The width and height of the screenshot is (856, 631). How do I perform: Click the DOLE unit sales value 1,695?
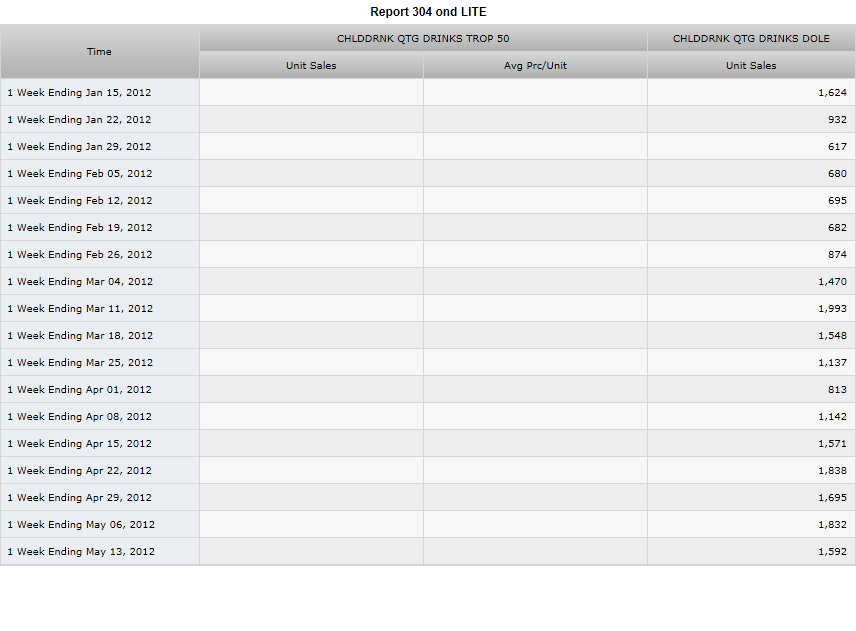pos(832,498)
